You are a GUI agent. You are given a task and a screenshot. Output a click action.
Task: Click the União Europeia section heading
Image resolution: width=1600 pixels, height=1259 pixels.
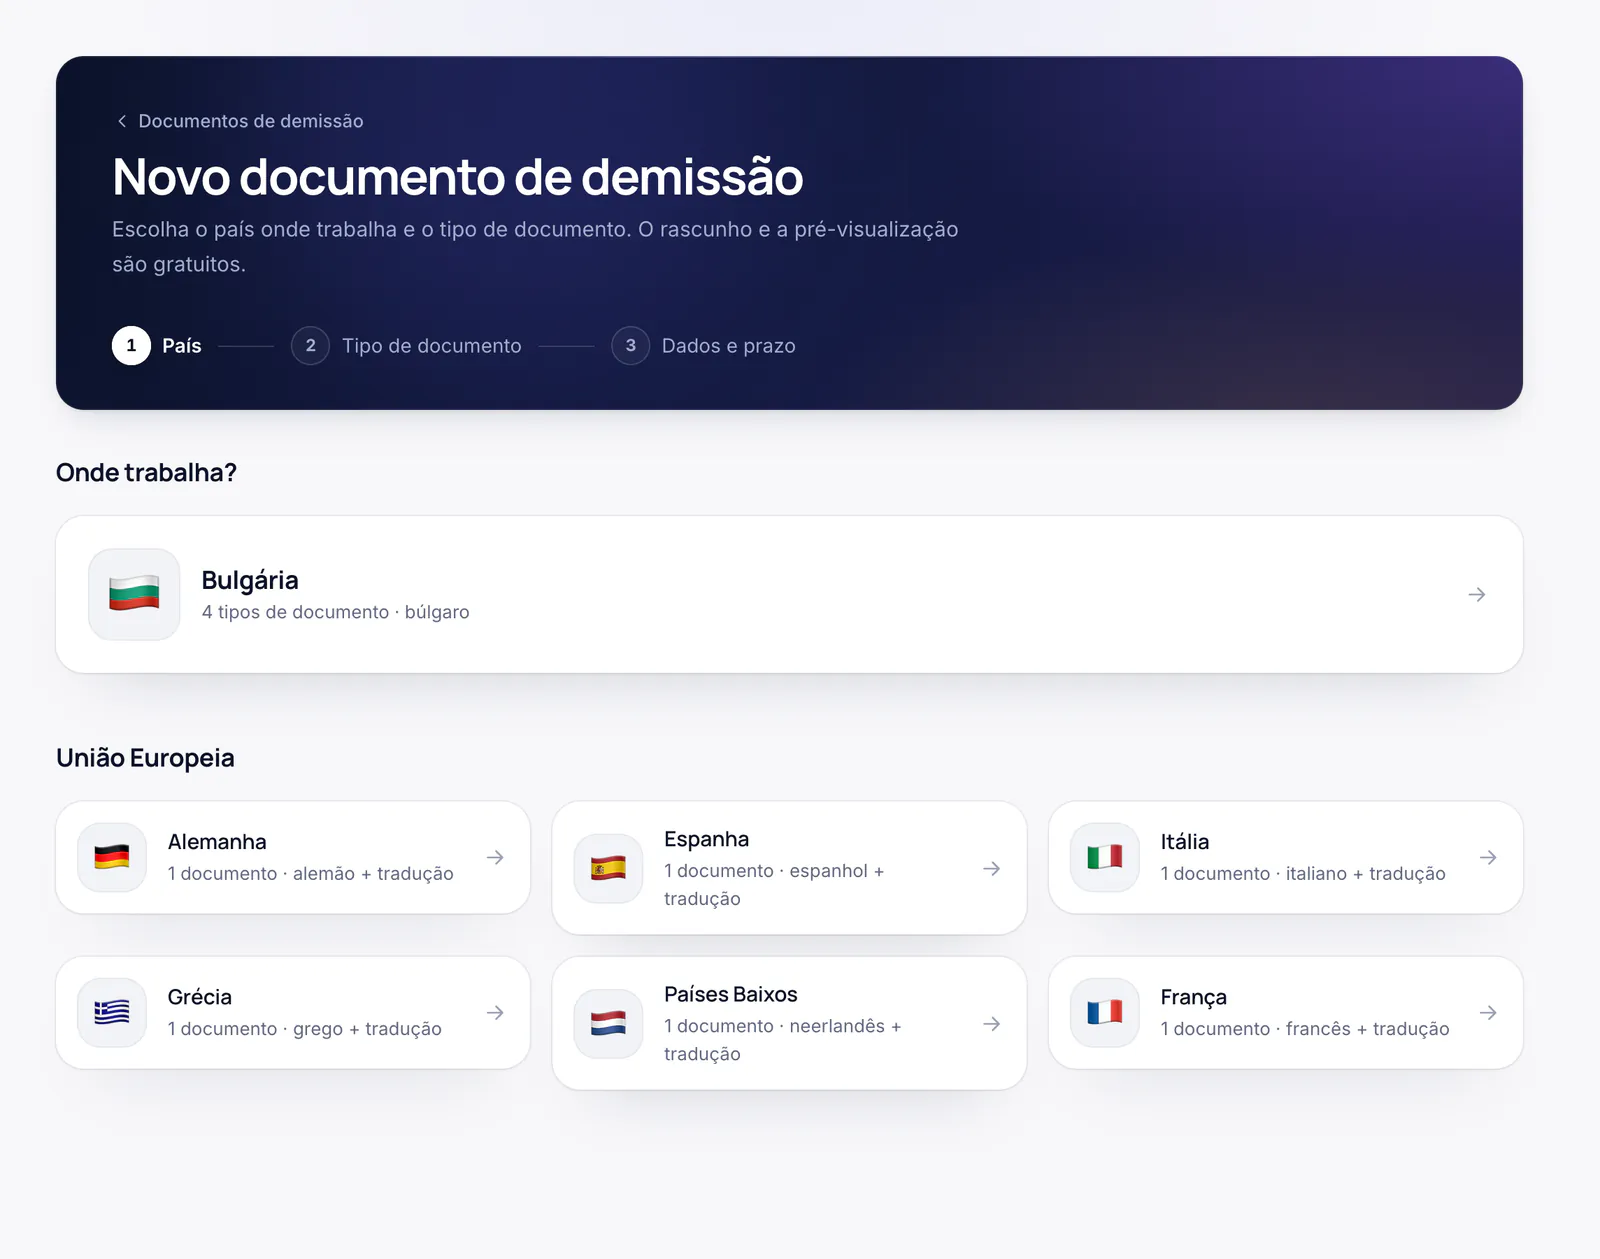(x=145, y=758)
